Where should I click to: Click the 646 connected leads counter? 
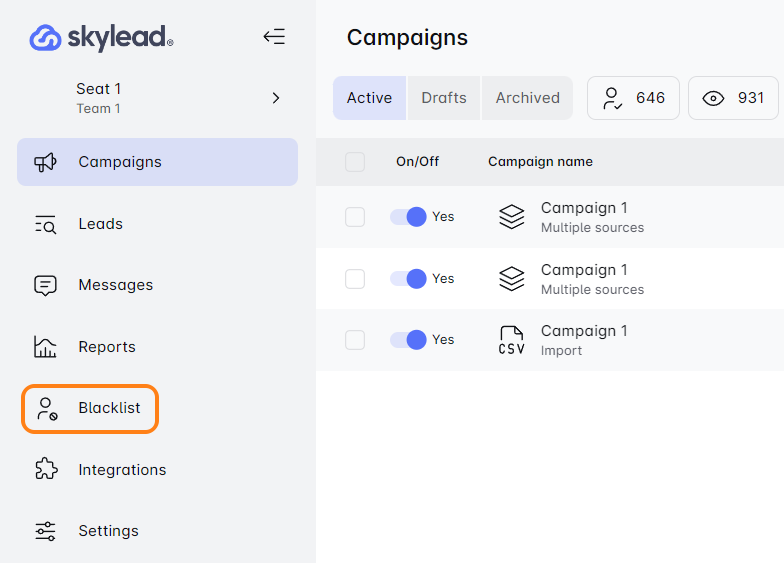coord(633,98)
